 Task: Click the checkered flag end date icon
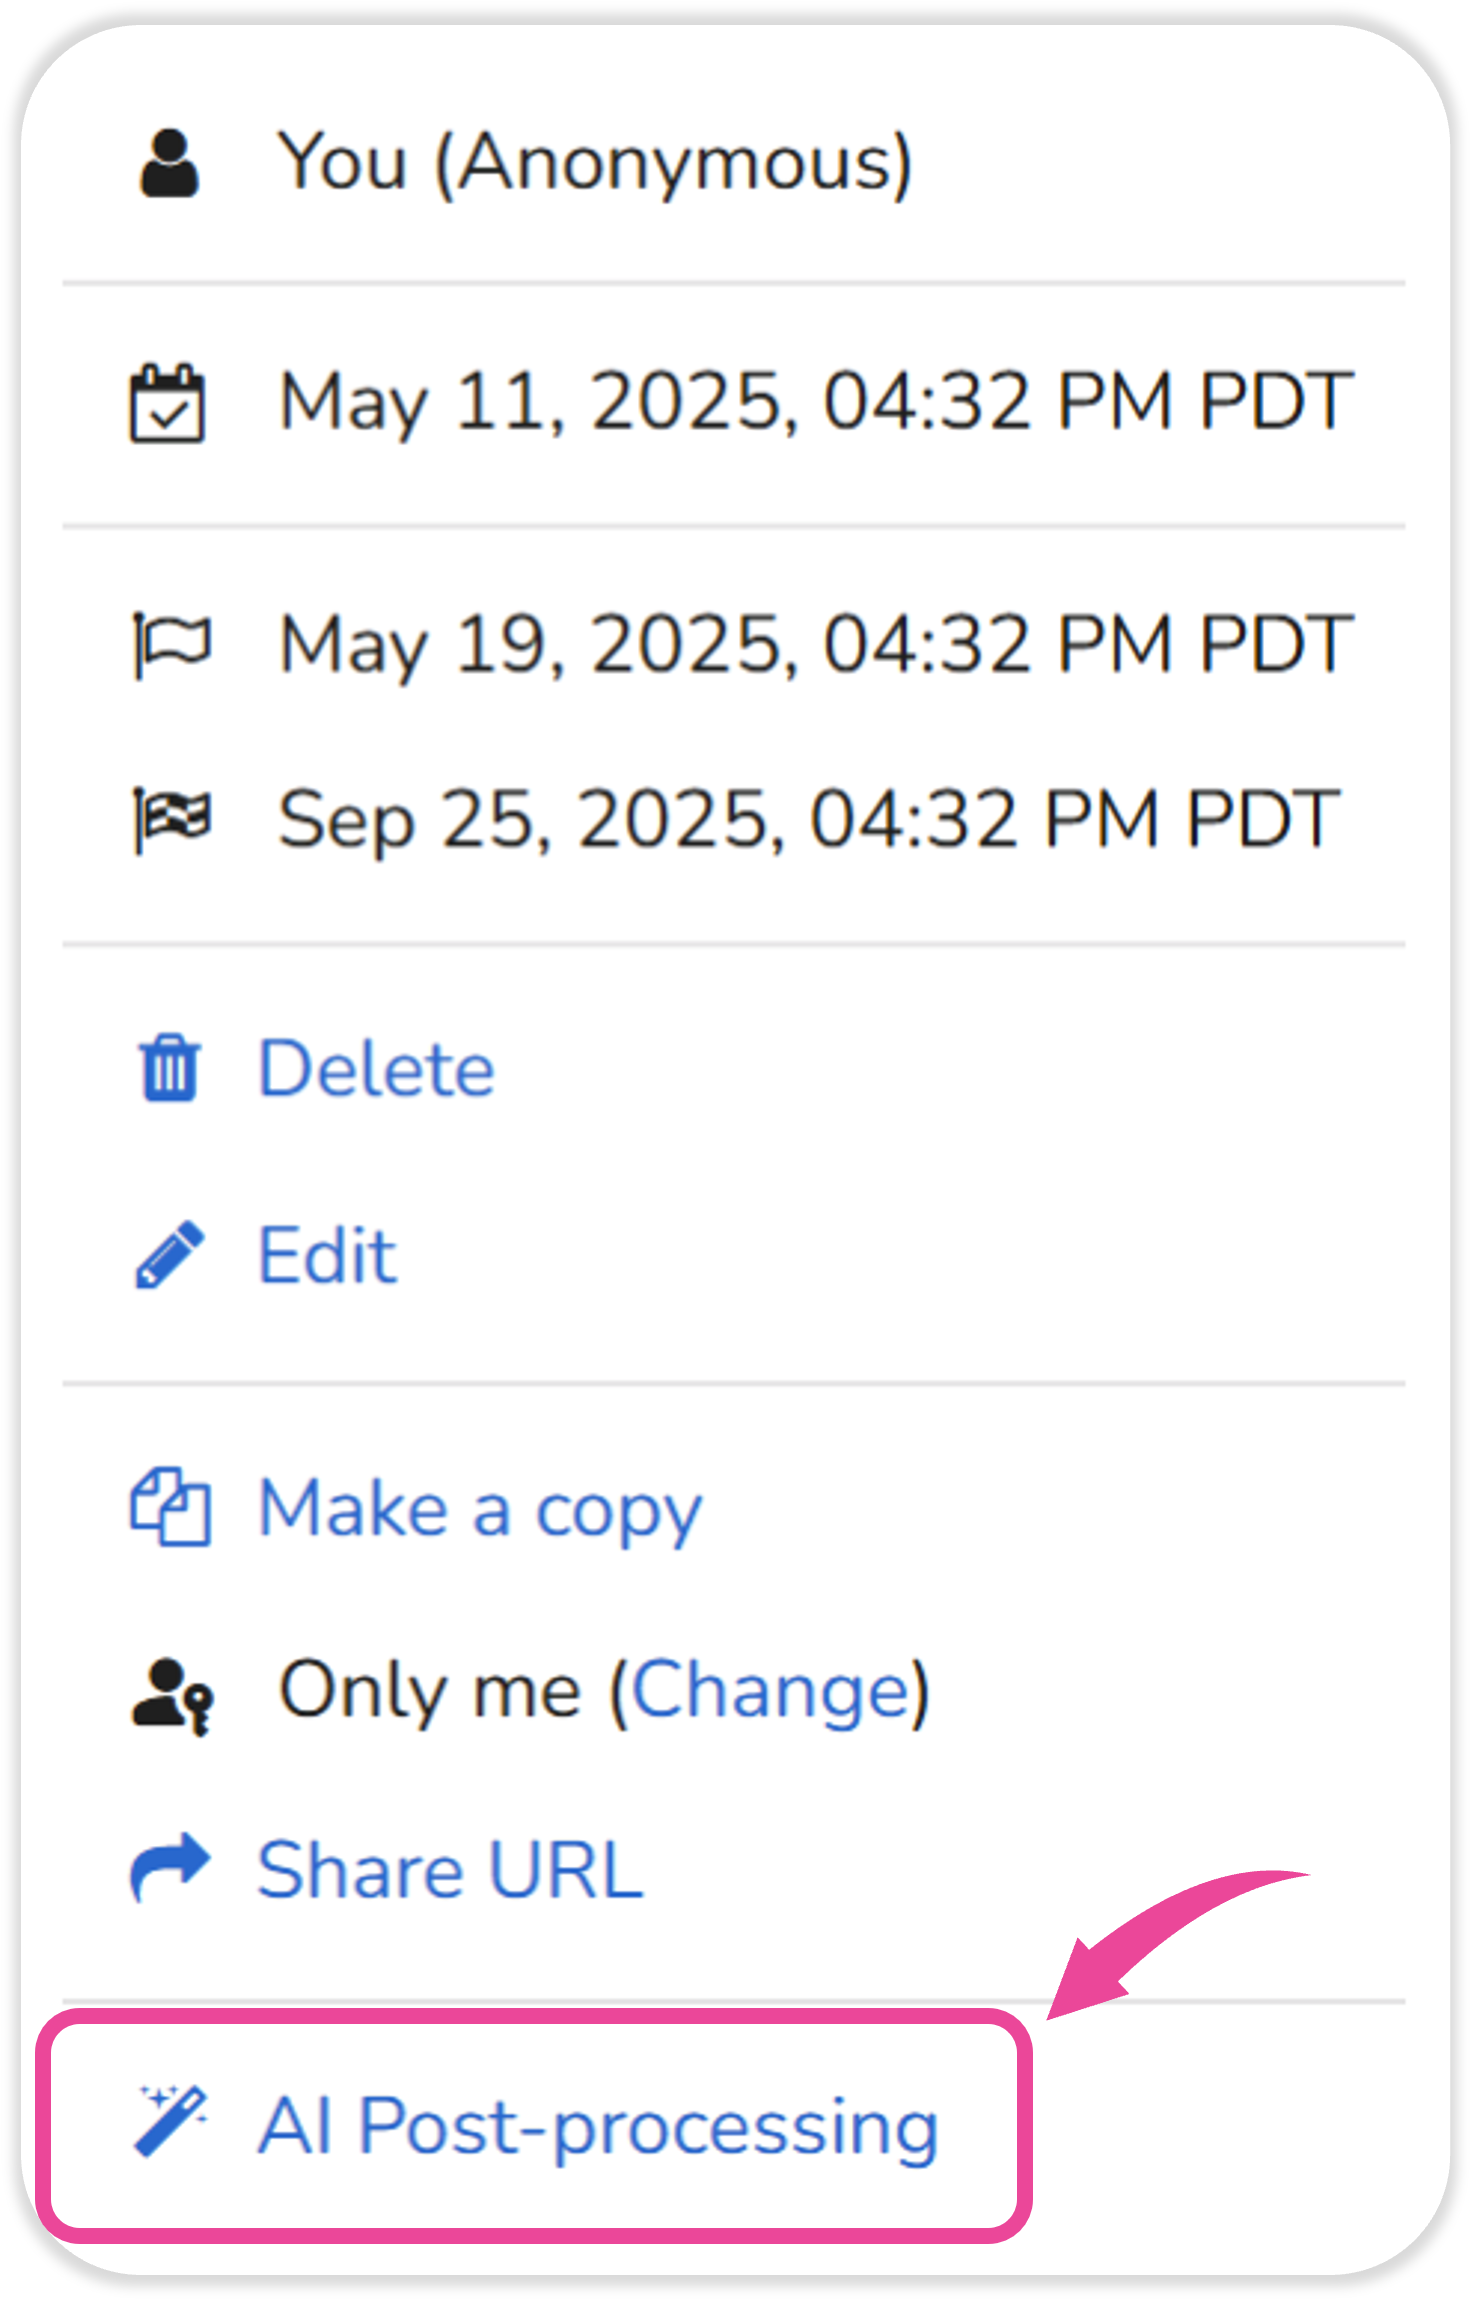coord(172,820)
